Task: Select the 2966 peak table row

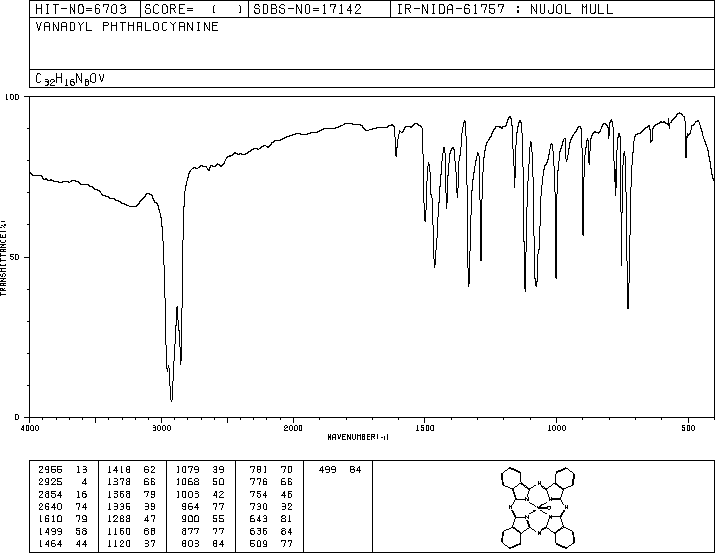Action: tap(63, 470)
